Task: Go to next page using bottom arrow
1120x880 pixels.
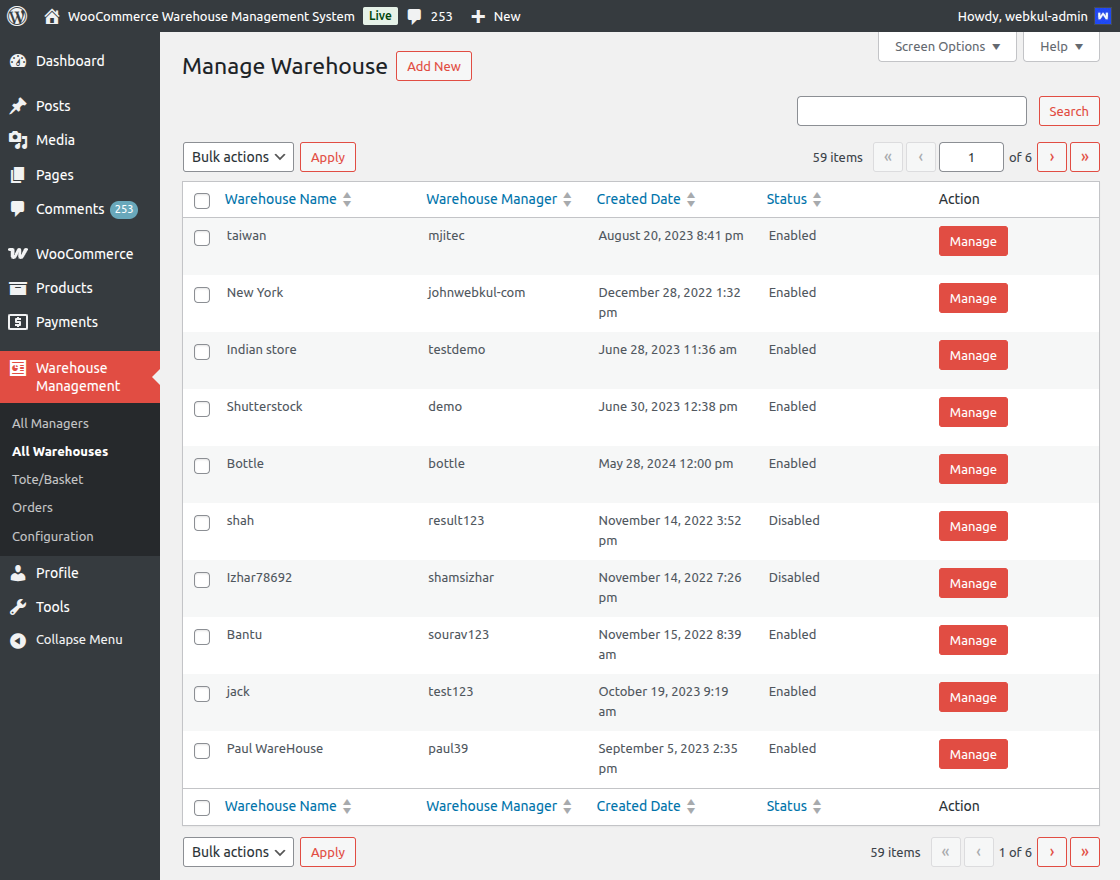Action: pos(1052,852)
